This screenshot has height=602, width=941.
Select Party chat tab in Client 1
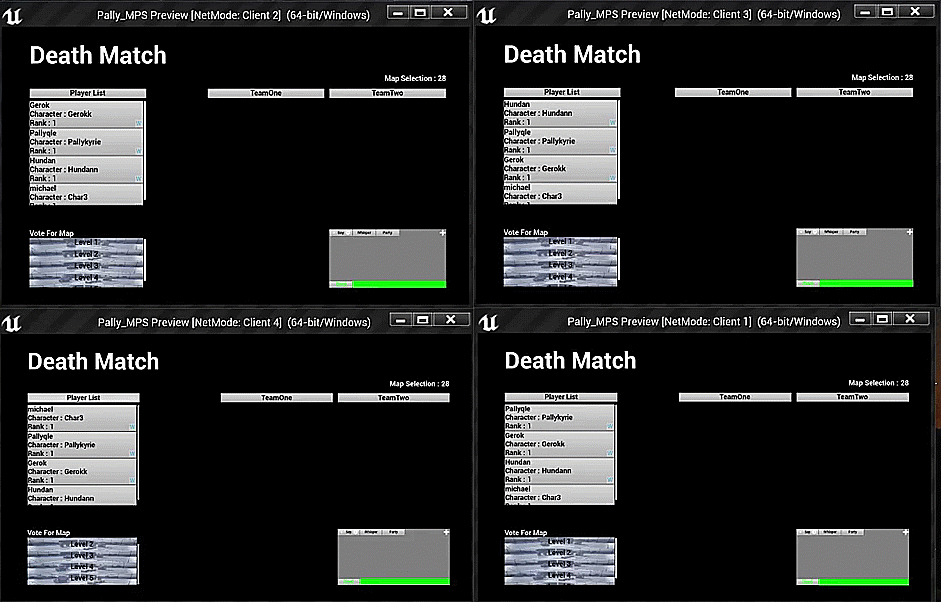click(853, 532)
